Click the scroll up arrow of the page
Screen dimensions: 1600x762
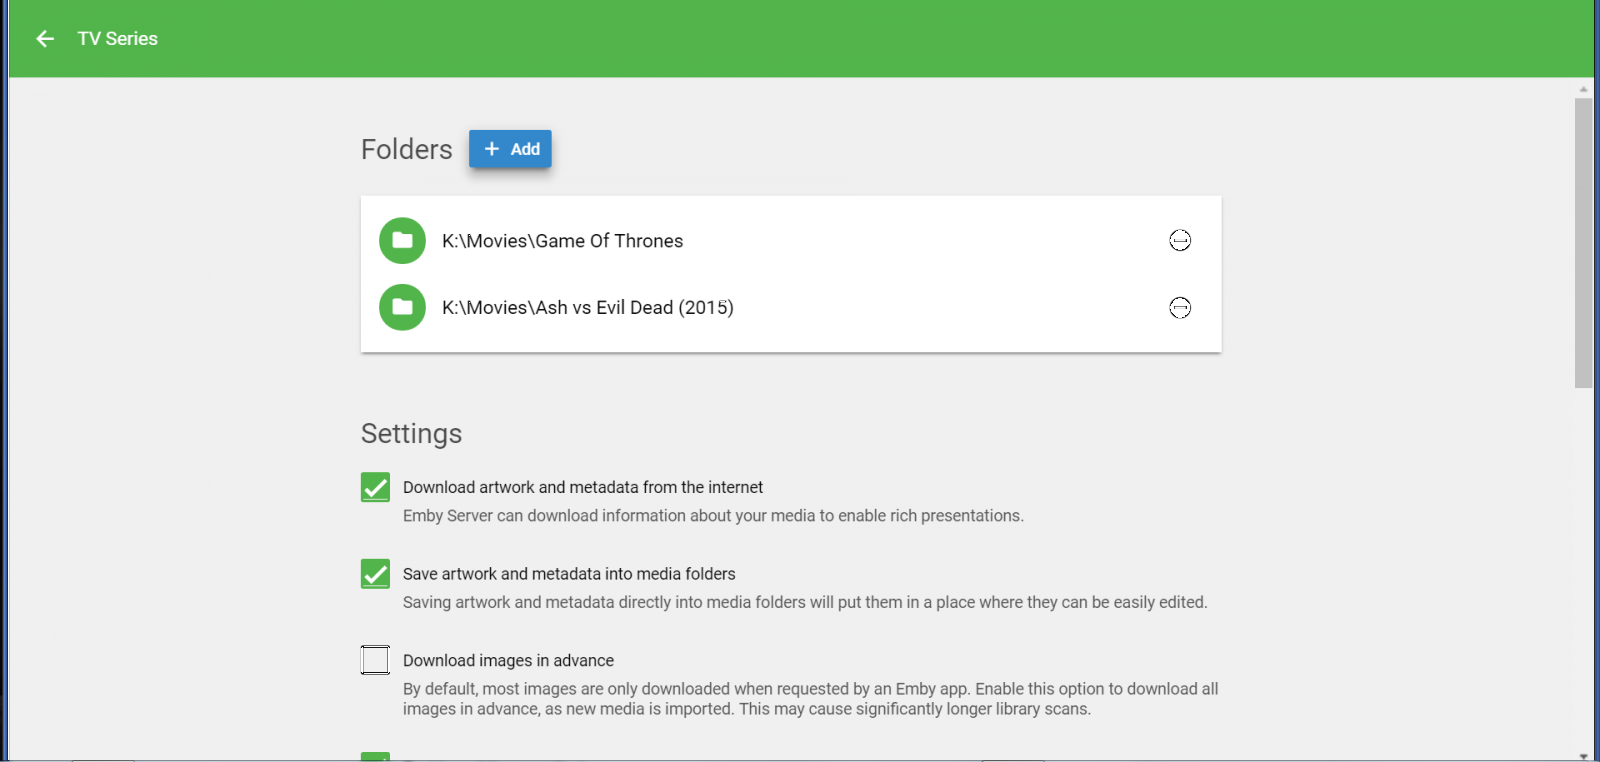click(1583, 89)
